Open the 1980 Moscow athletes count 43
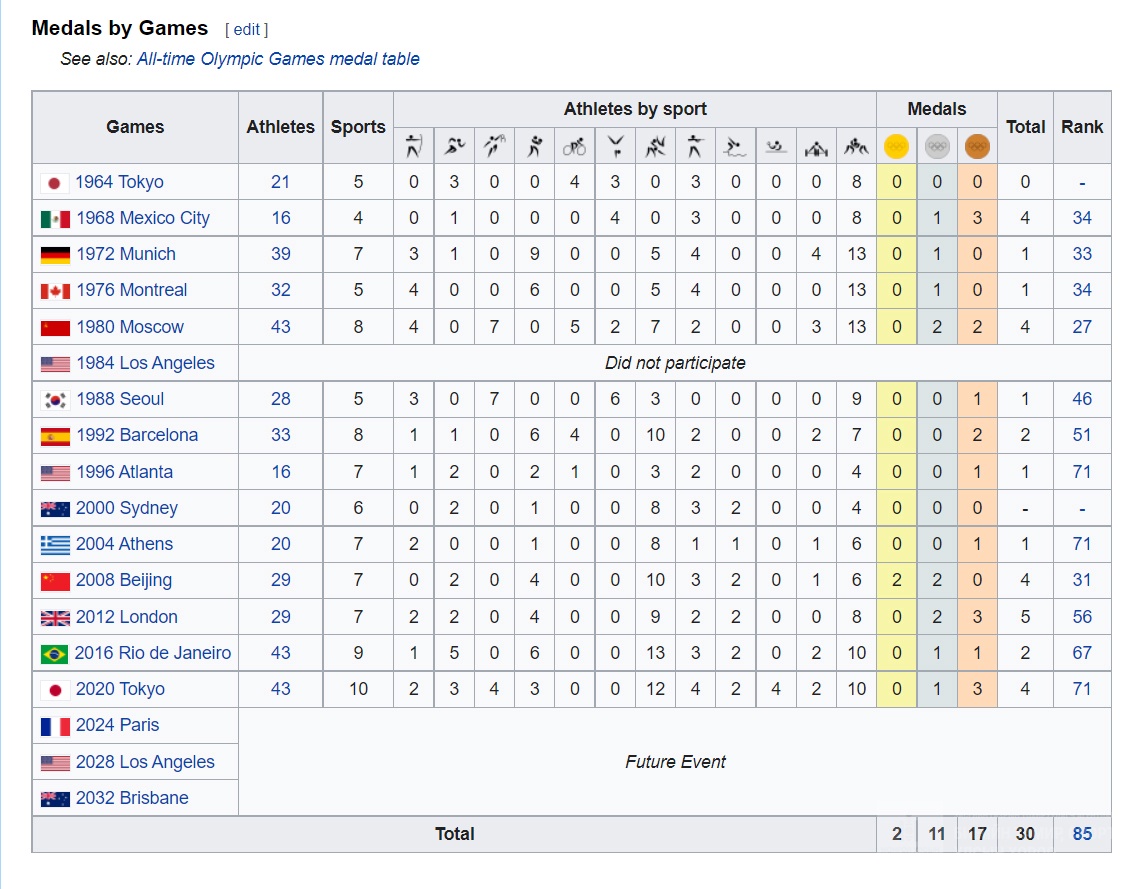 (x=281, y=327)
